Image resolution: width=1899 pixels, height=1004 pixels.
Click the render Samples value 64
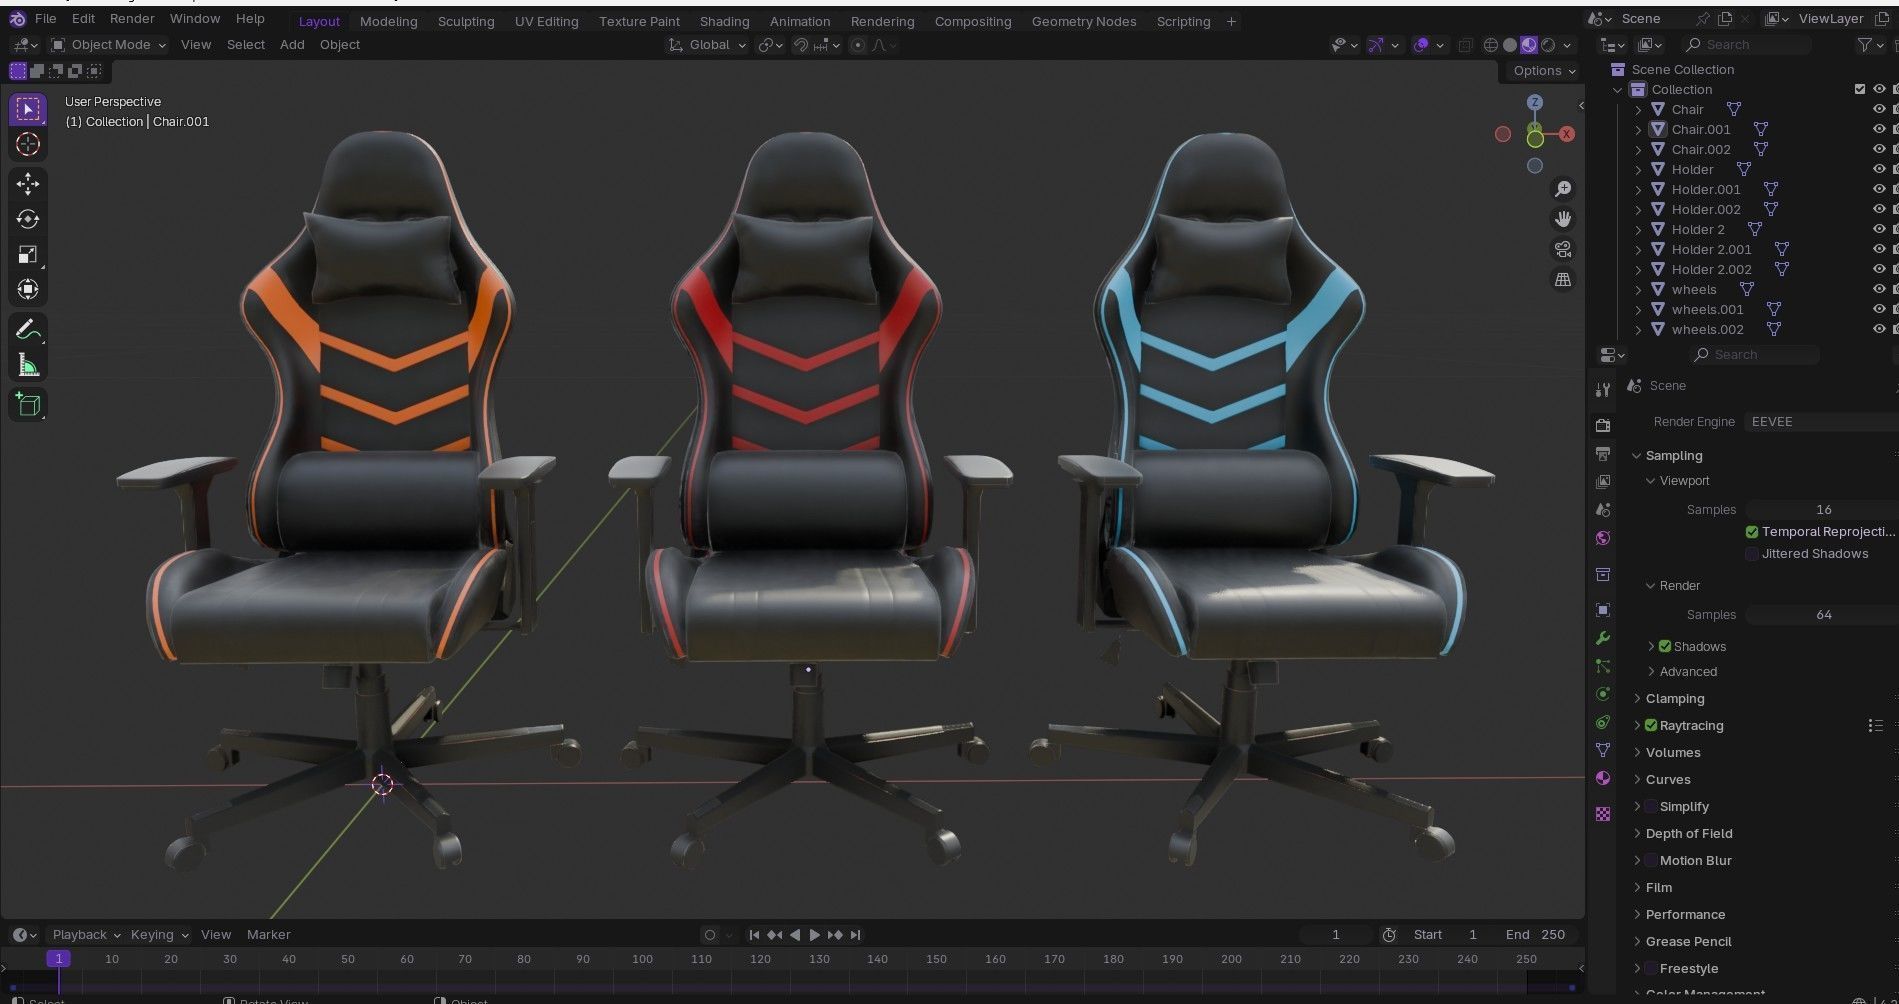[1822, 615]
